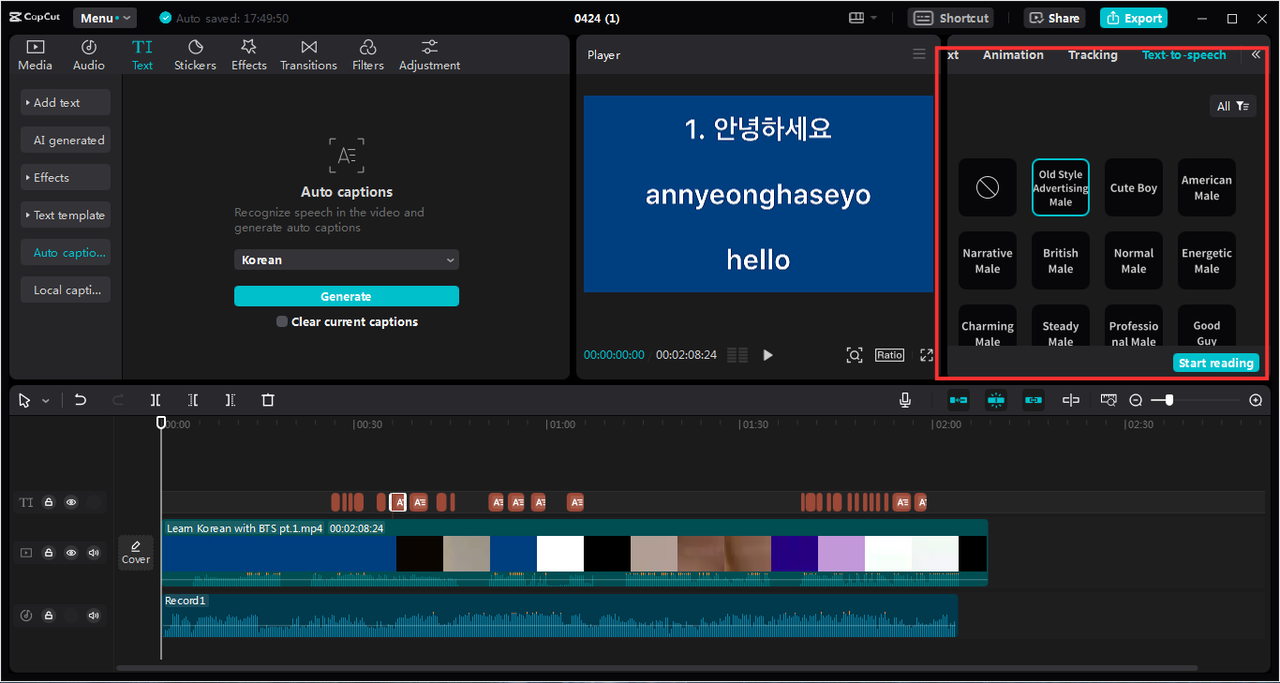Select the British Male voice

(x=1060, y=261)
